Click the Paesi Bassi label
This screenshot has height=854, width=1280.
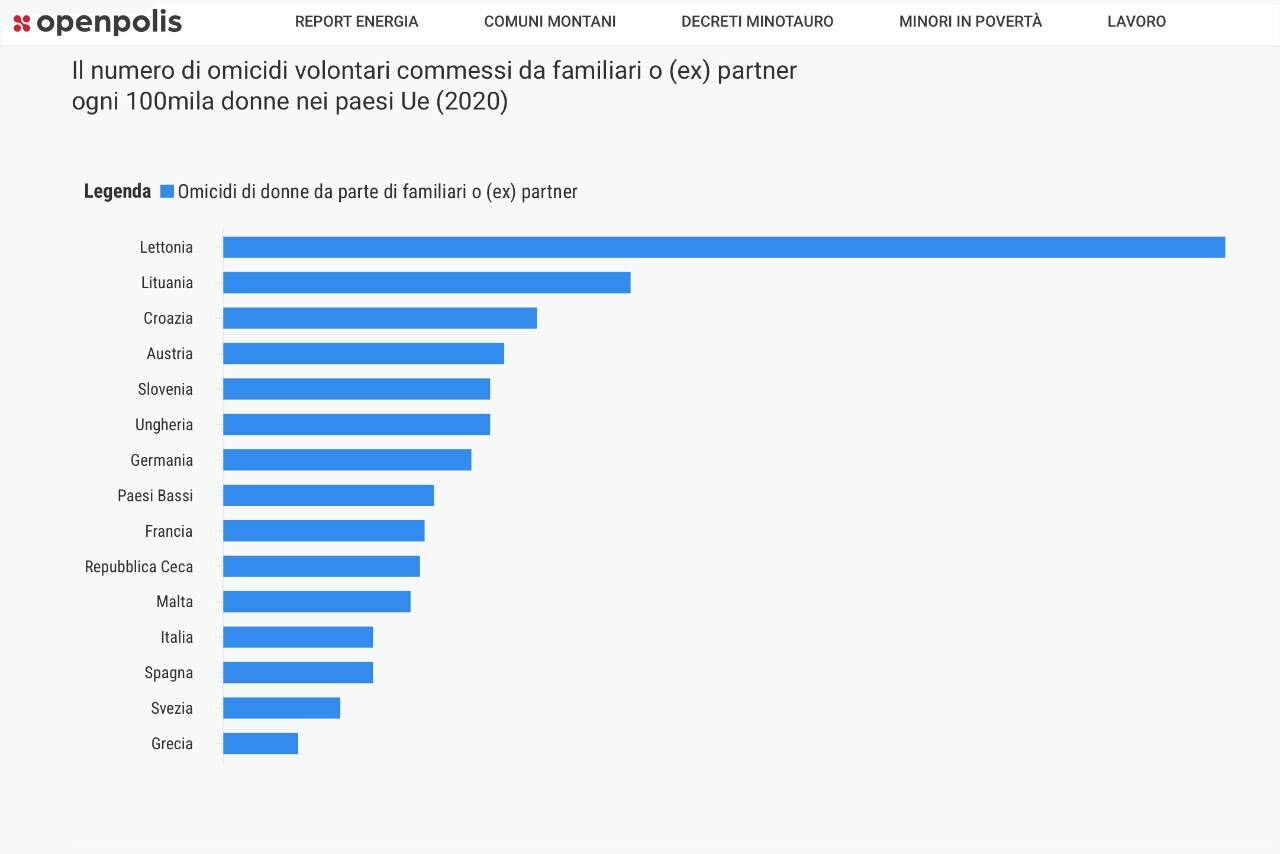(x=155, y=496)
